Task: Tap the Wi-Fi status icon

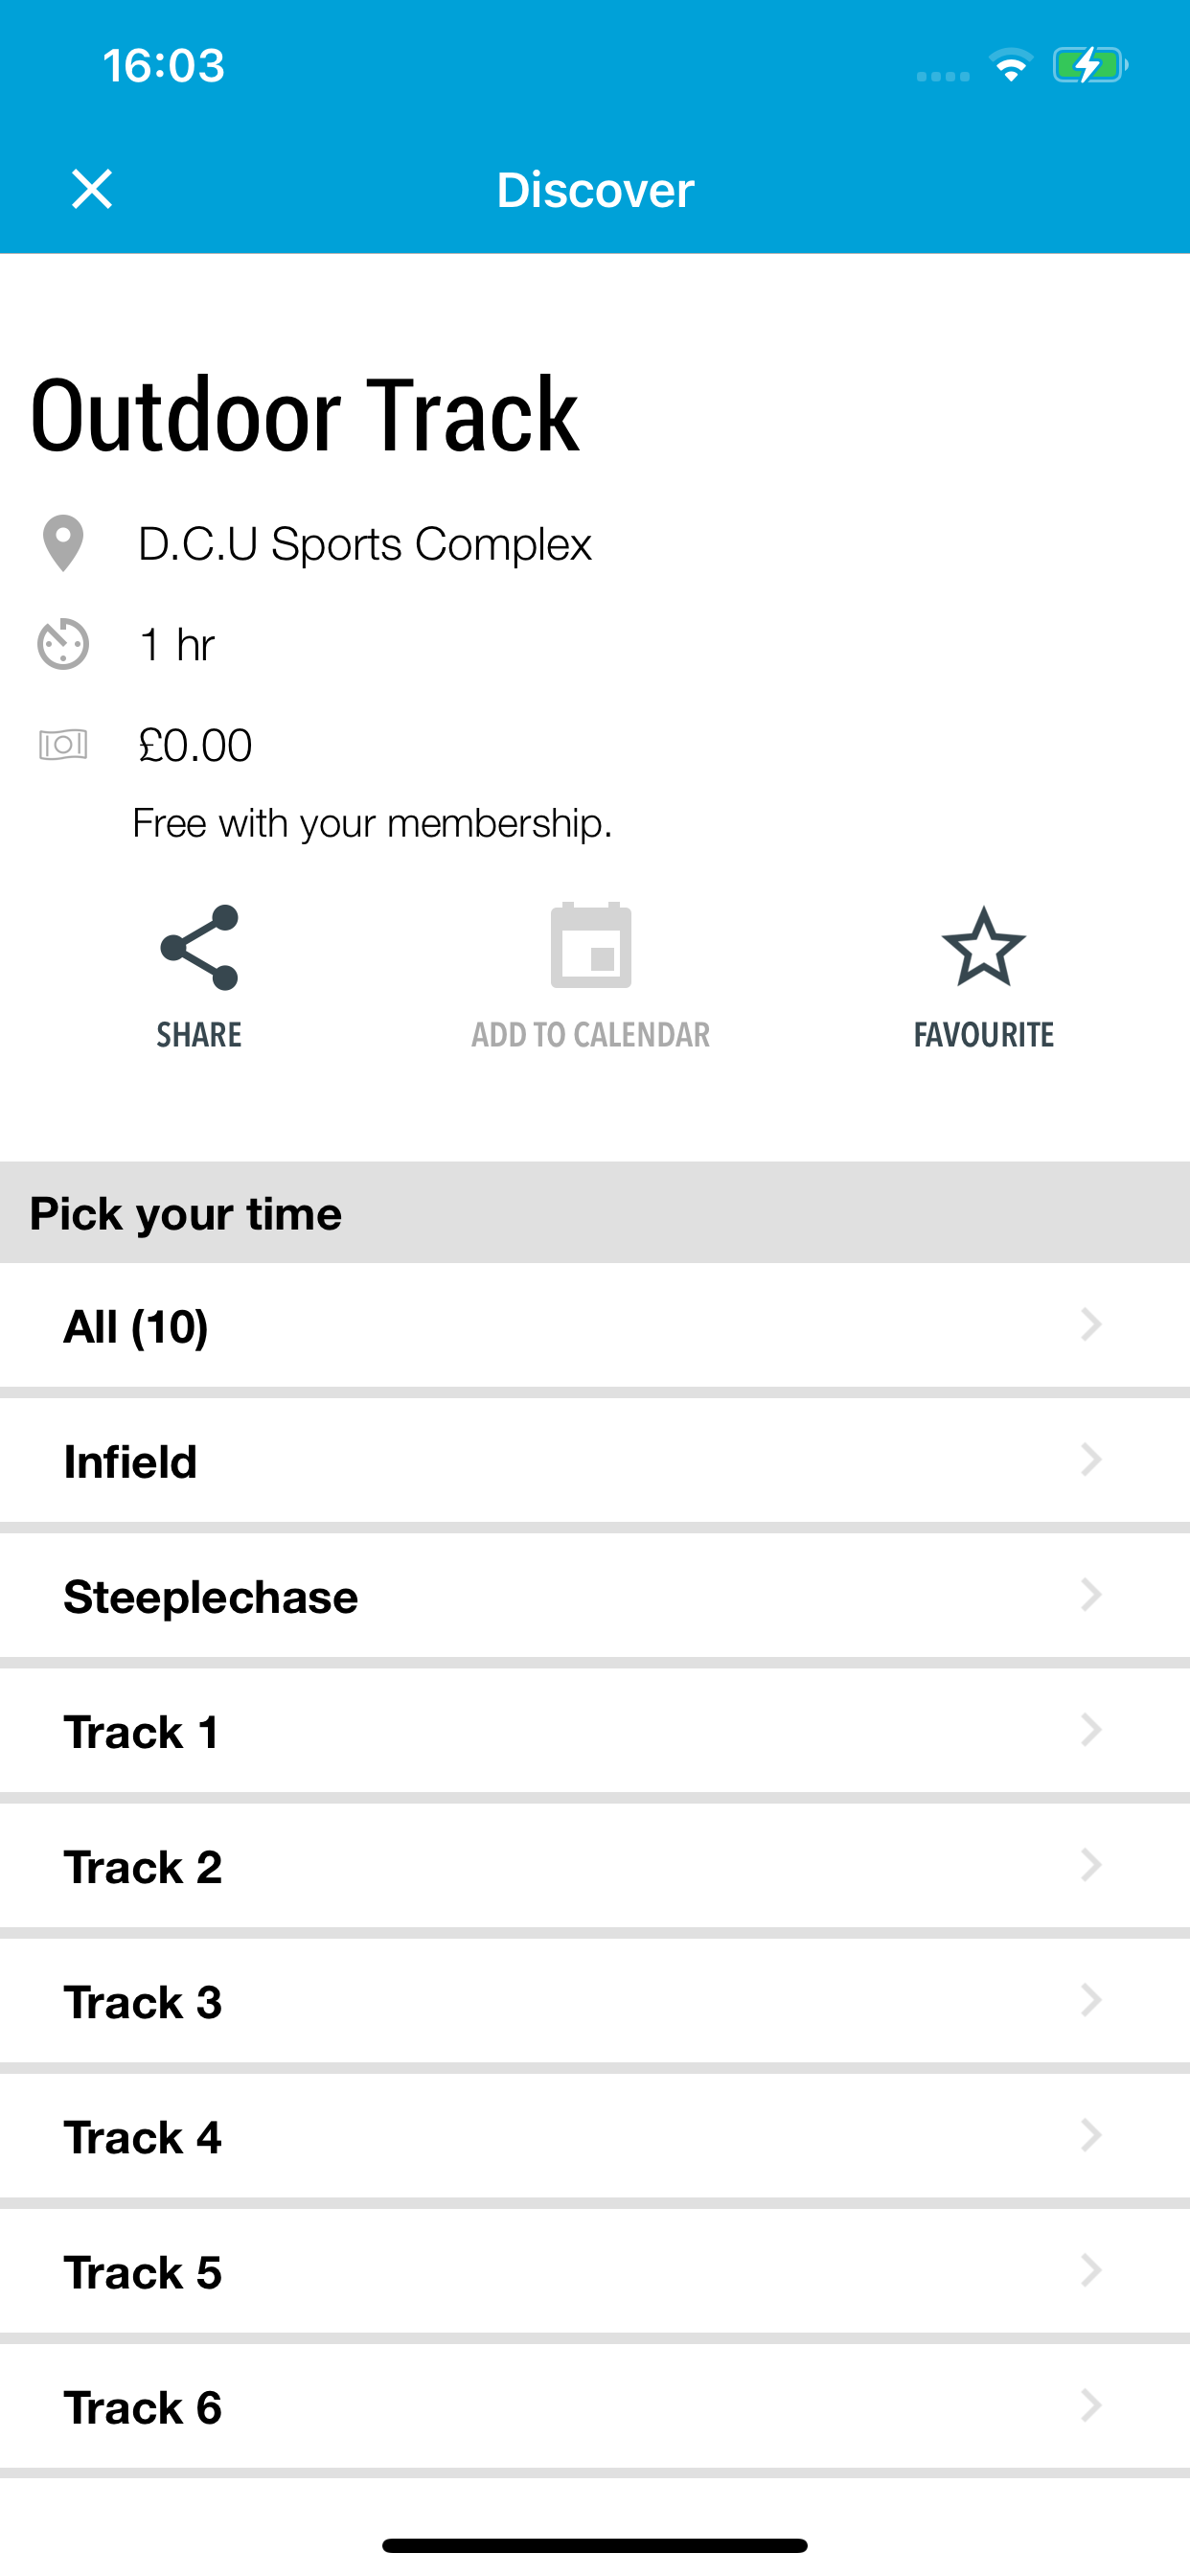Action: (1011, 66)
